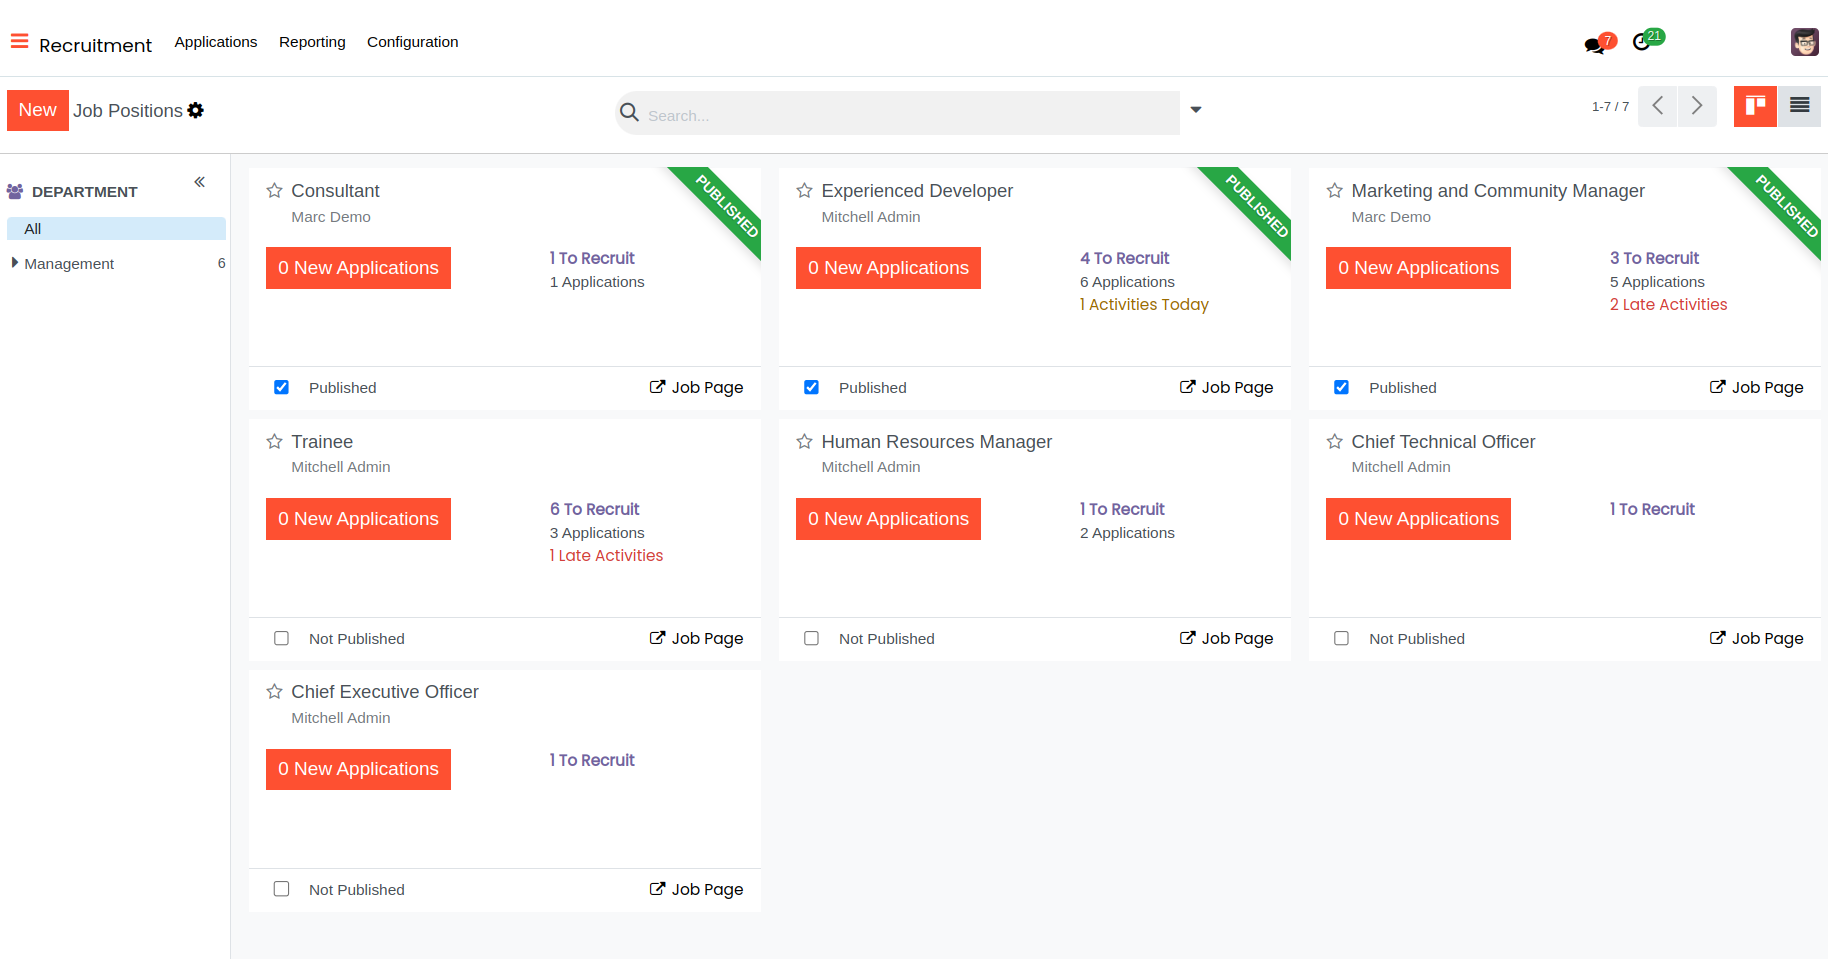Click the Job Positions settings gear
Viewport: 1828px width, 959px height.
(x=196, y=110)
